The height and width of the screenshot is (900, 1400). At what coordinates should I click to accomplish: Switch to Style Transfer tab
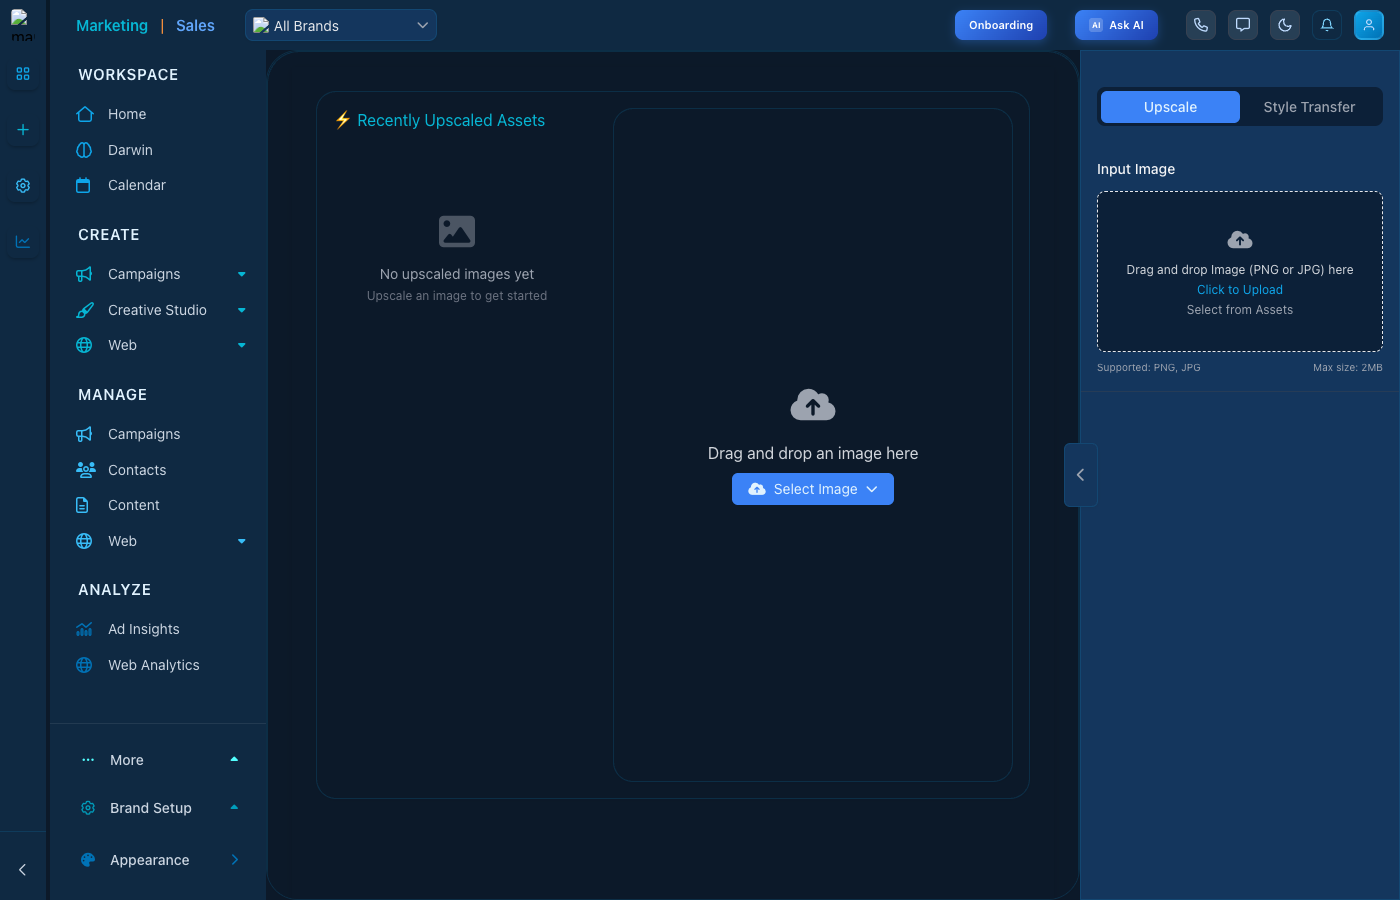[1309, 107]
